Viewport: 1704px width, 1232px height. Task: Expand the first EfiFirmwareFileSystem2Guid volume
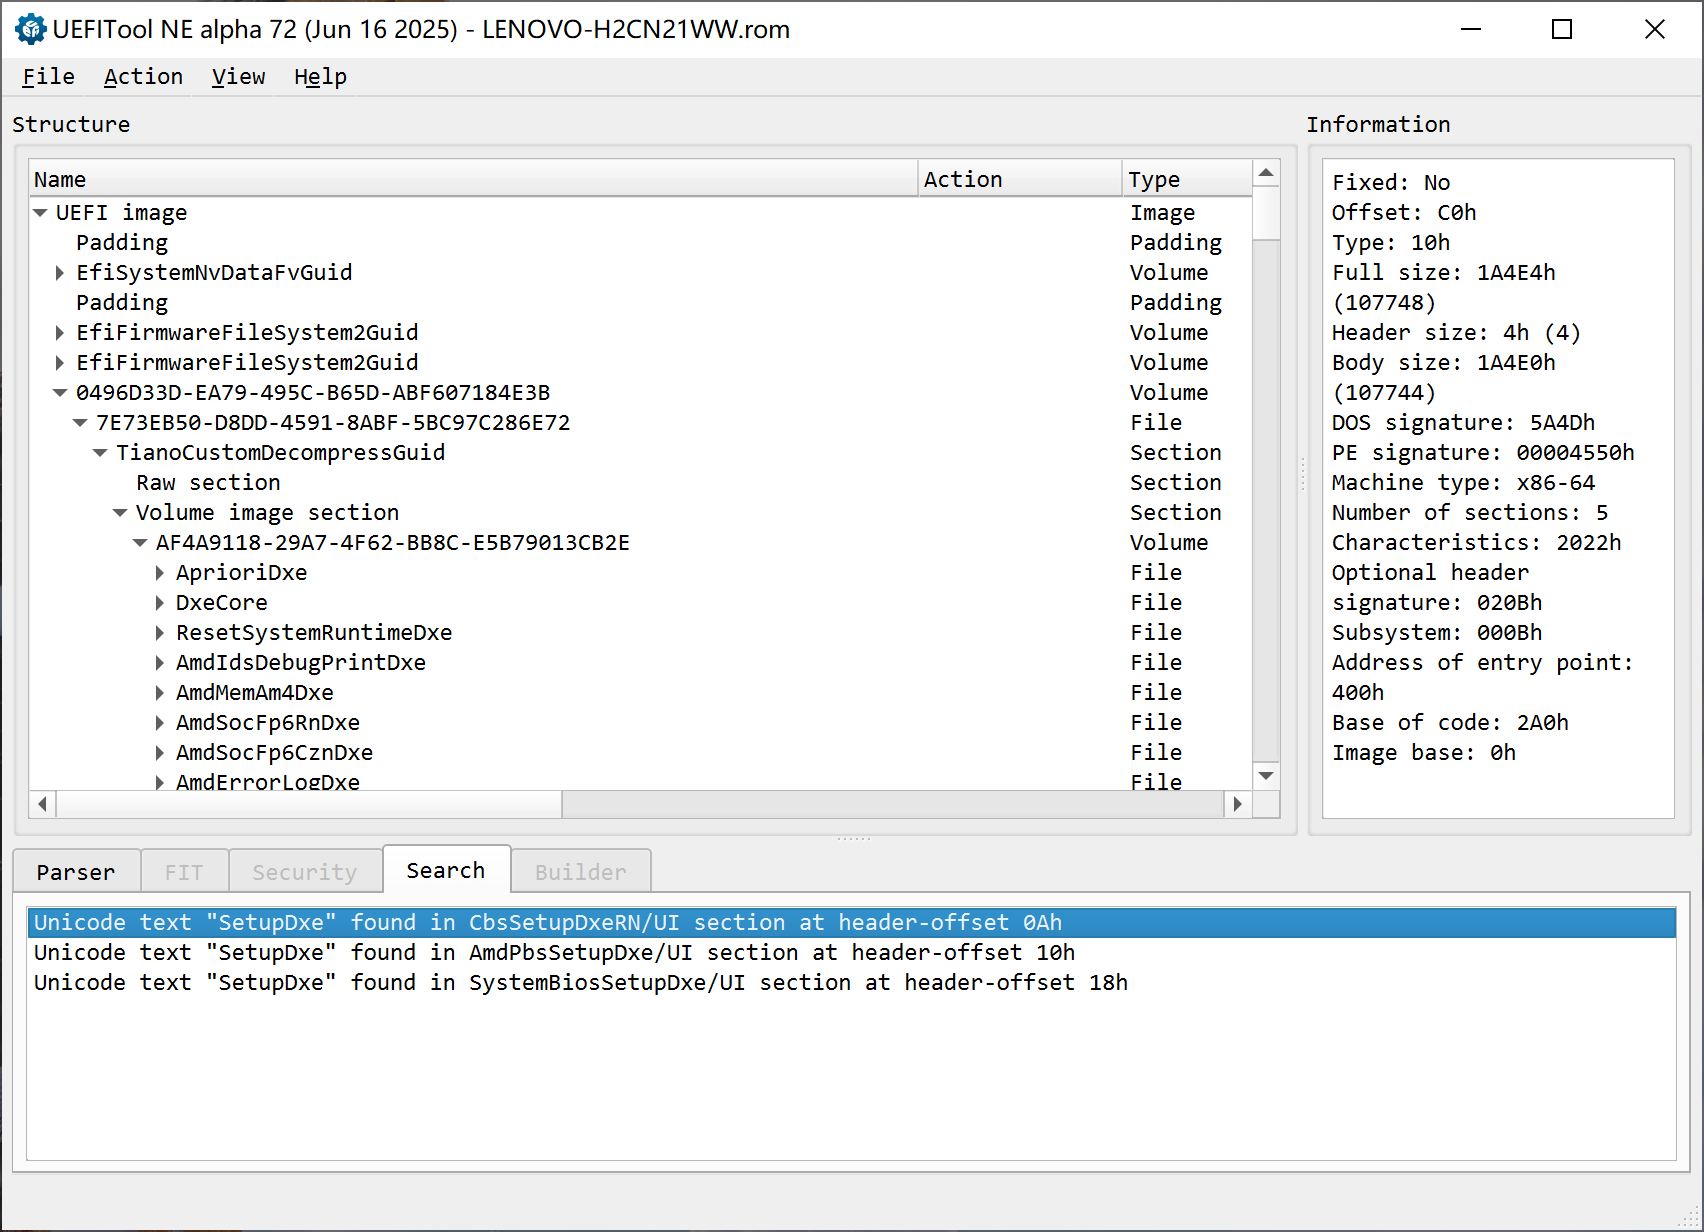point(60,333)
